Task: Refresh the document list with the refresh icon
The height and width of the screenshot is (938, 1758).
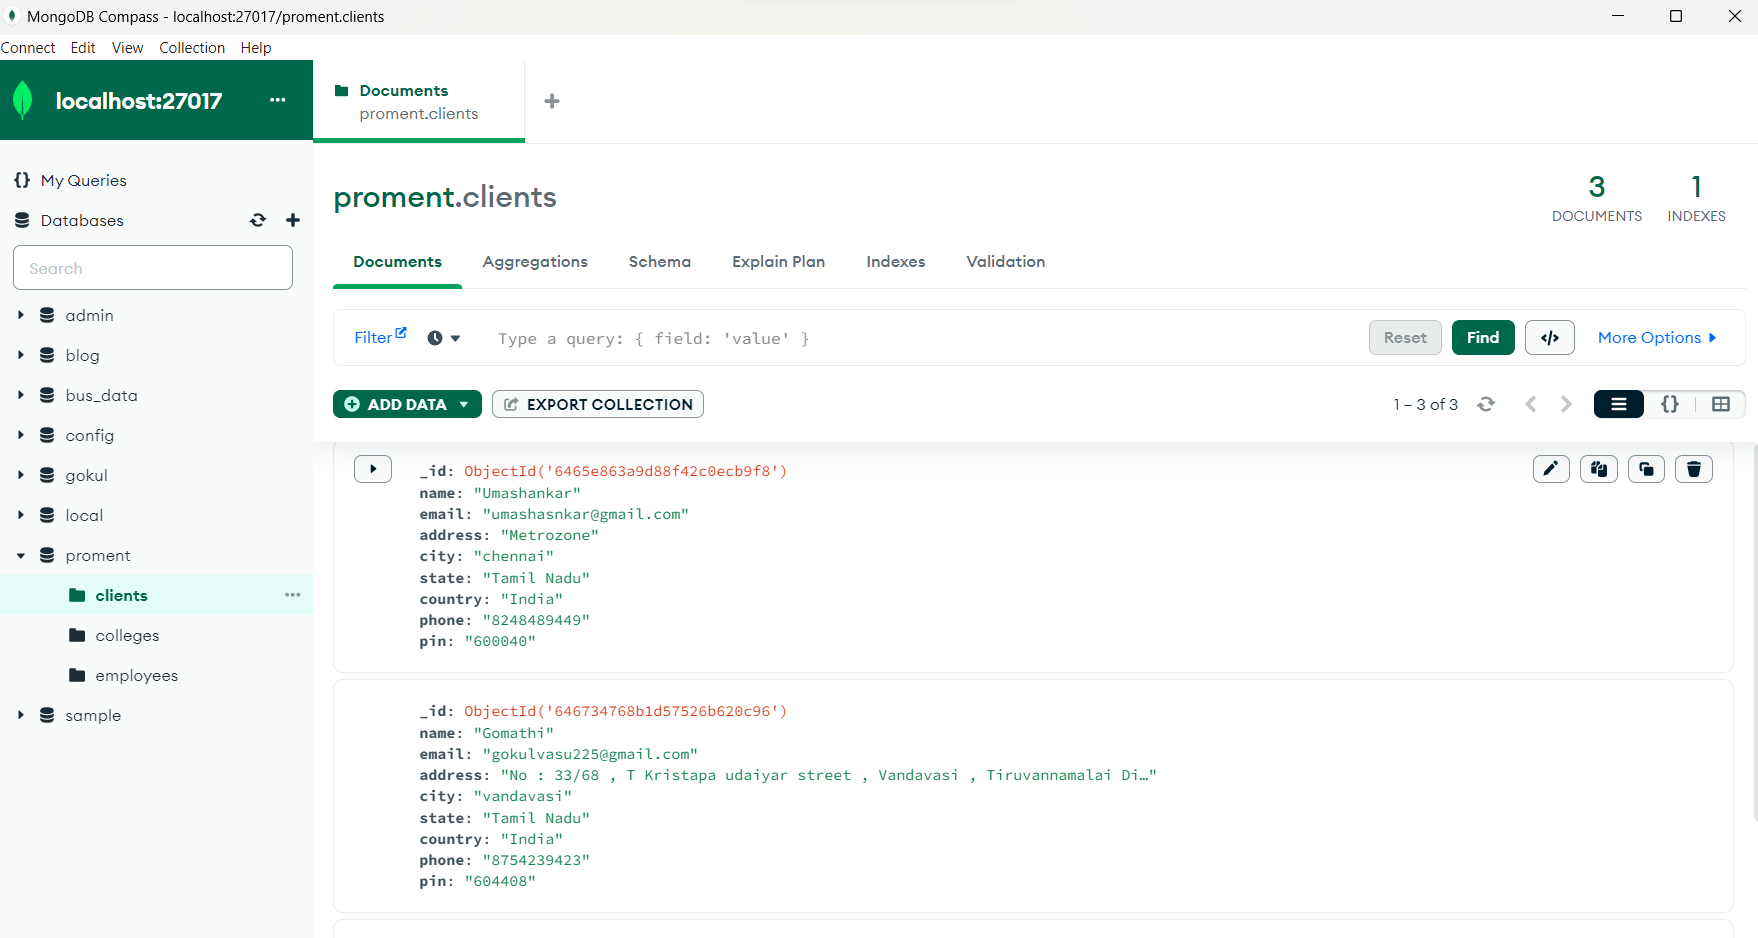Action: pos(1486,404)
